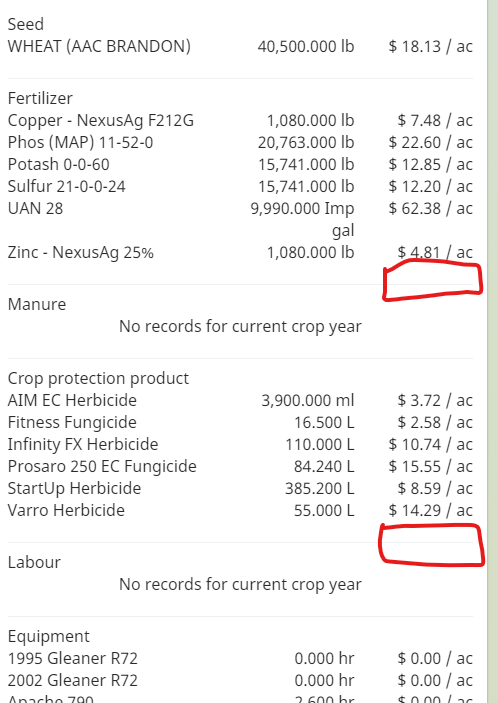The image size is (498, 703).
Task: Select the StartUp Herbicide row
Action: pyautogui.click(x=240, y=488)
